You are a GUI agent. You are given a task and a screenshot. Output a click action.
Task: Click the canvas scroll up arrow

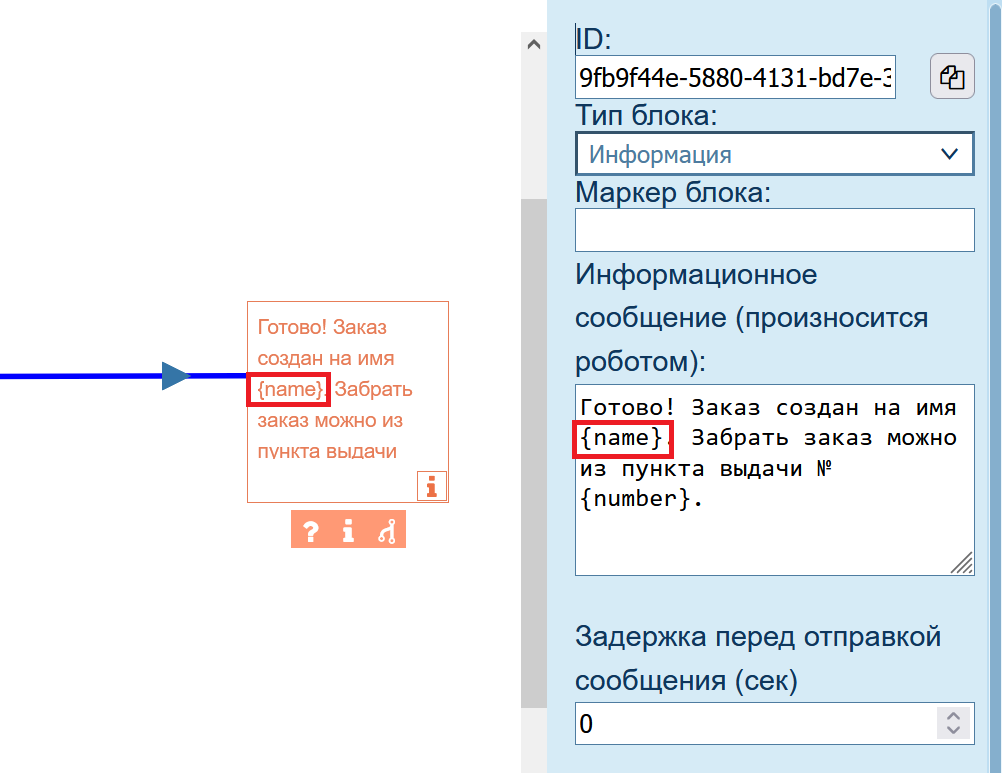tap(534, 44)
